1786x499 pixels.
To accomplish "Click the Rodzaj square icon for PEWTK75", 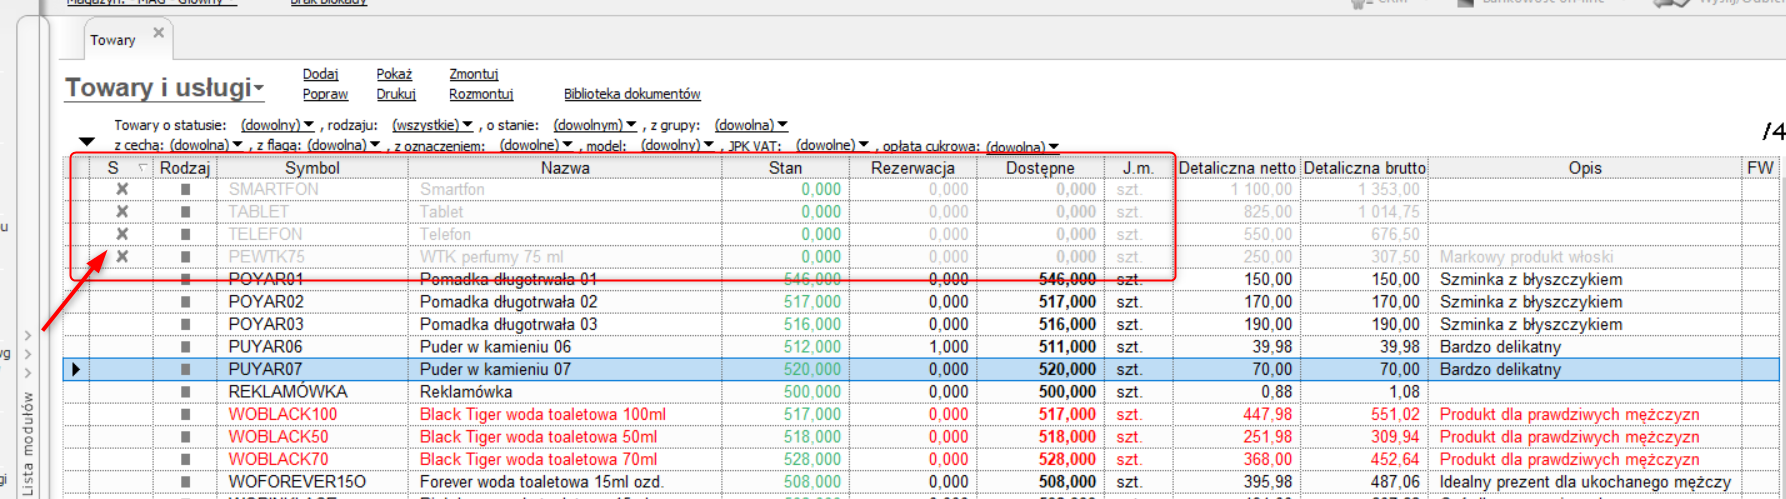I will click(185, 256).
